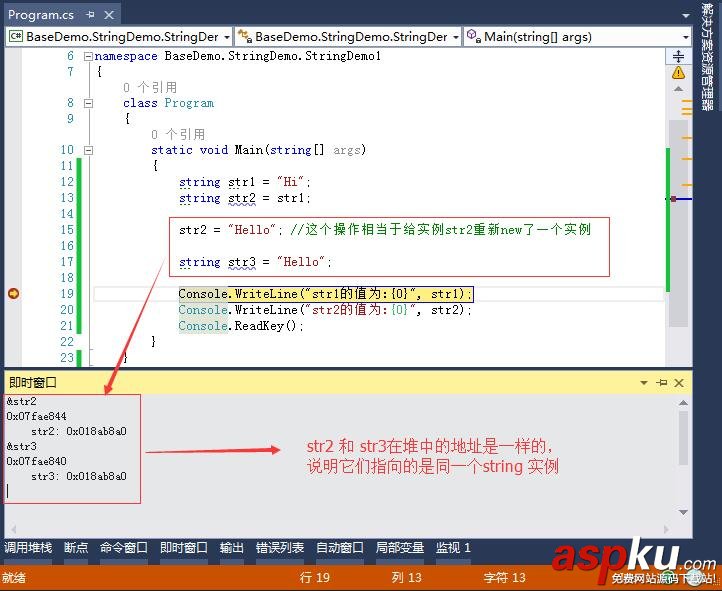Click the class icon in the type dropdown
722x591 pixels.
pyautogui.click(x=245, y=36)
